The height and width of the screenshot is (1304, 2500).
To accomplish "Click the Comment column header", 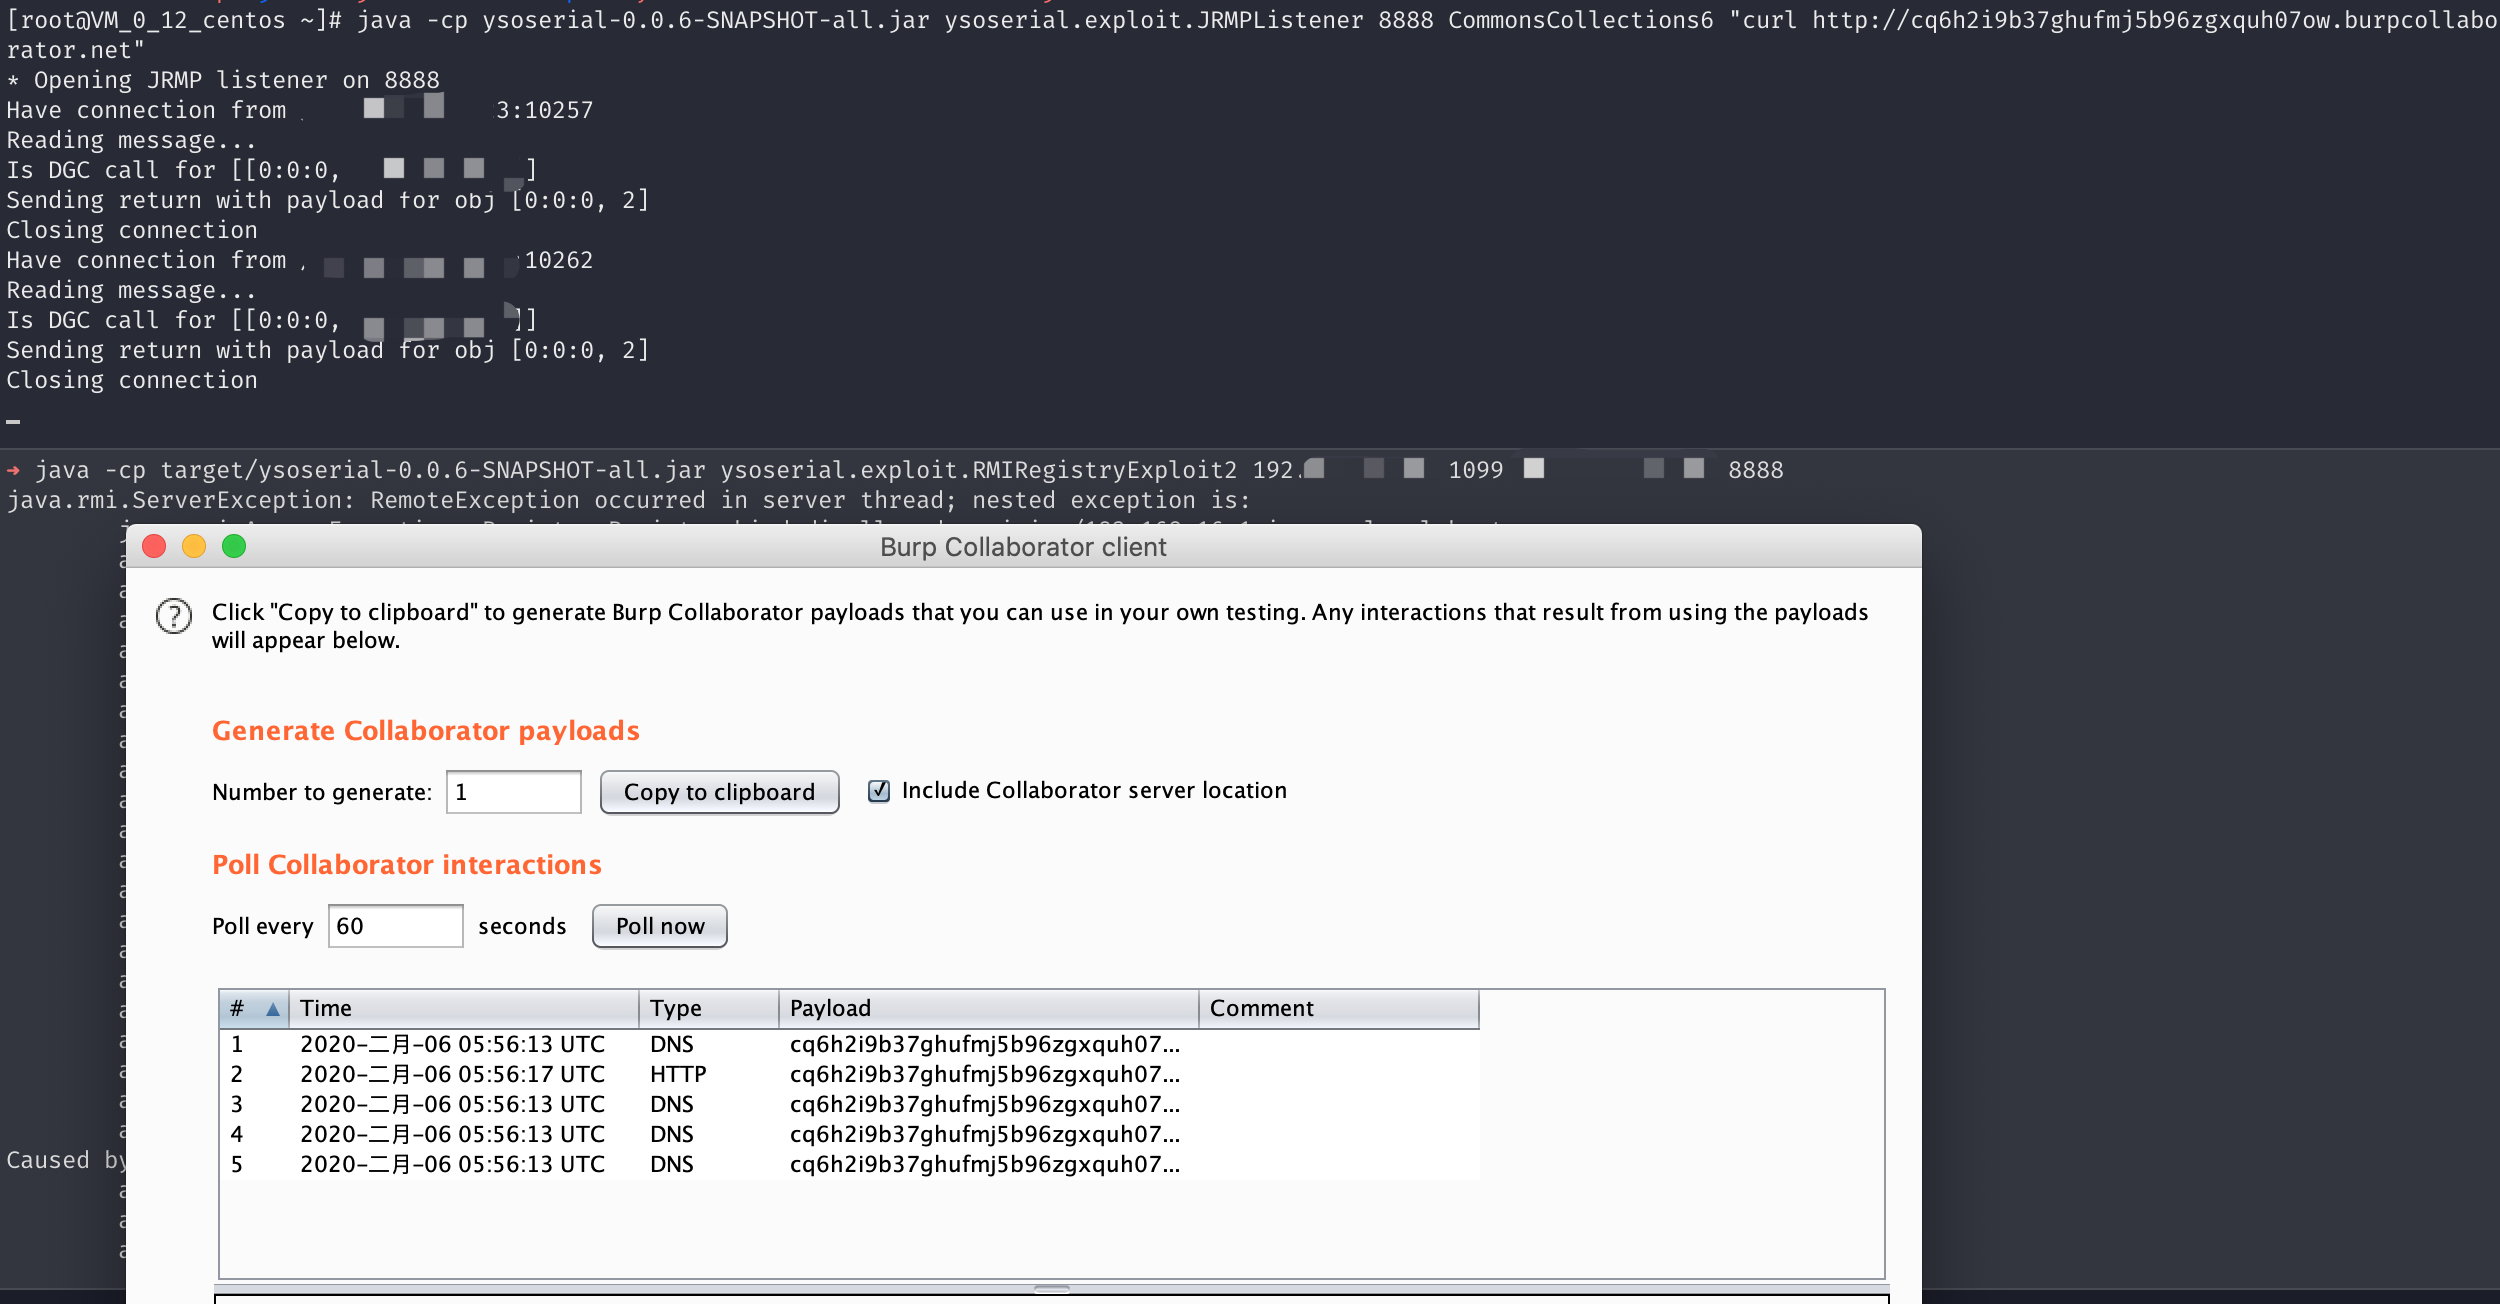I will 1338,1008.
